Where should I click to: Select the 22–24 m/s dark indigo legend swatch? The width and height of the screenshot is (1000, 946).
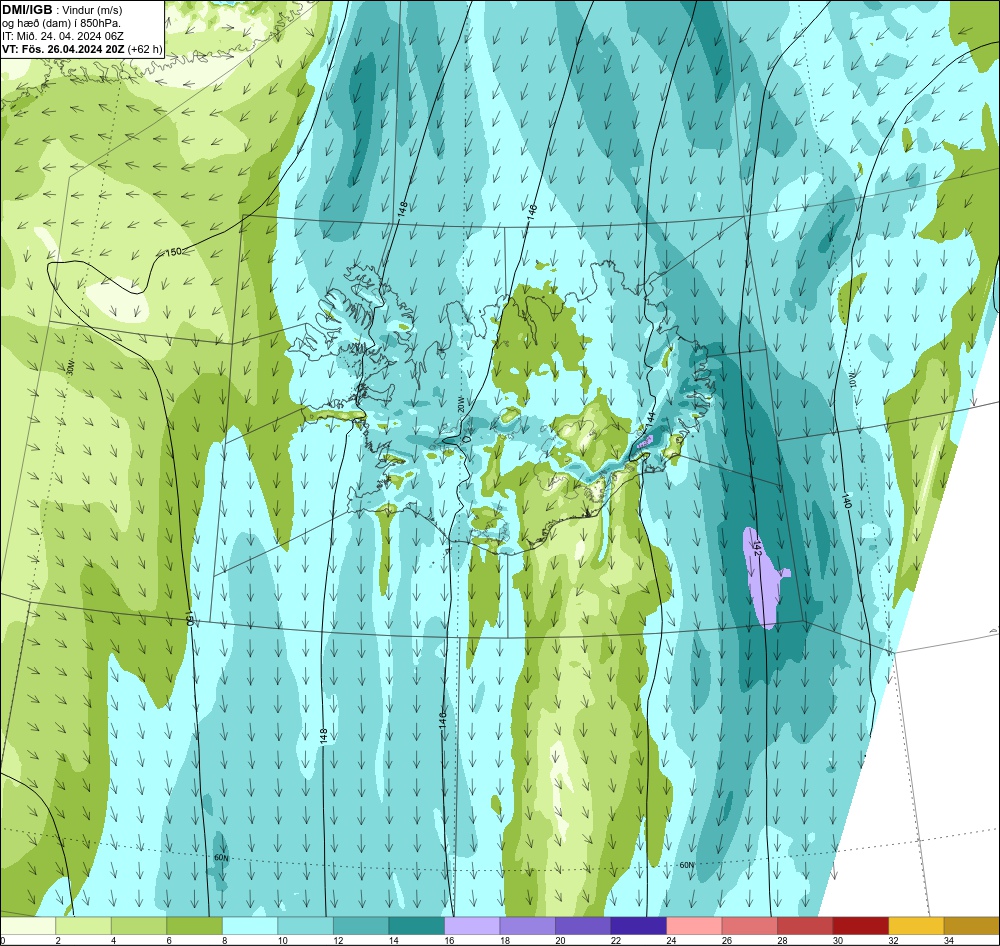coord(638,926)
